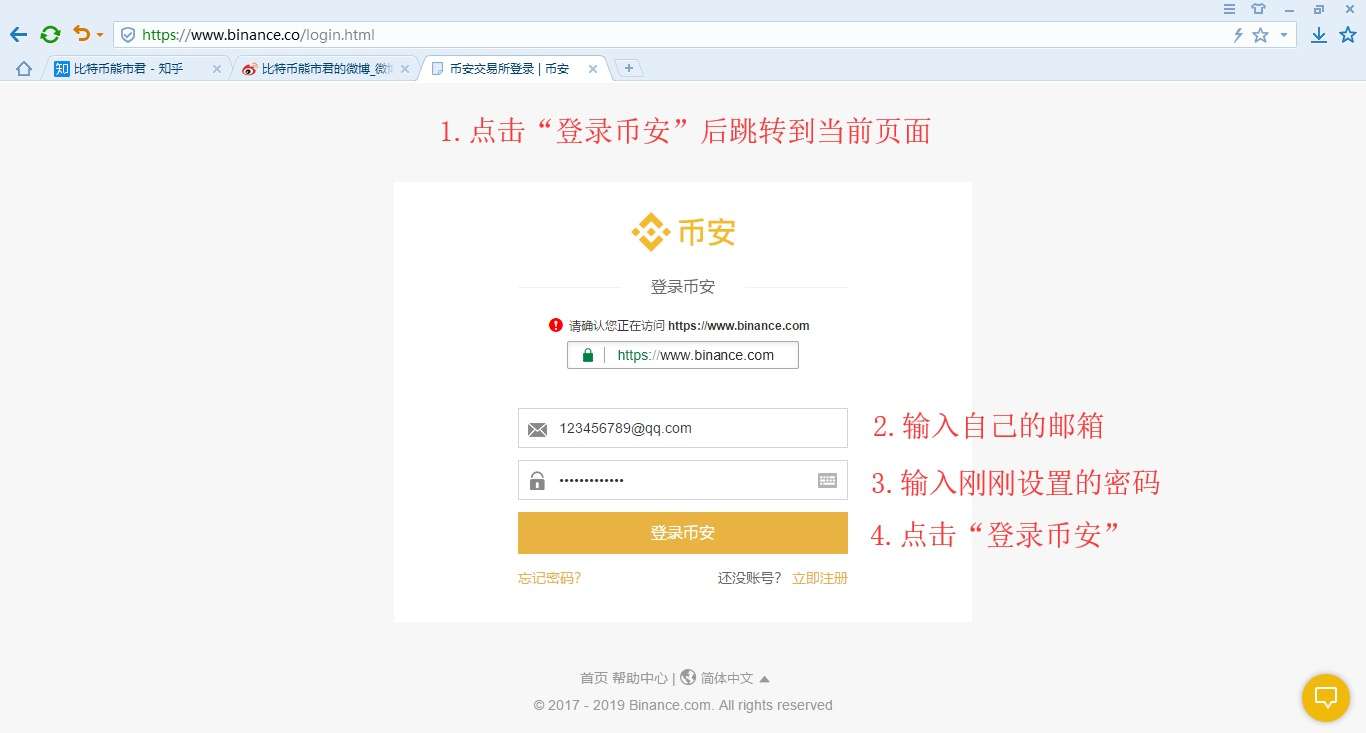Open the browser hamburger menu
Viewport: 1366px width, 733px height.
pyautogui.click(x=1229, y=8)
